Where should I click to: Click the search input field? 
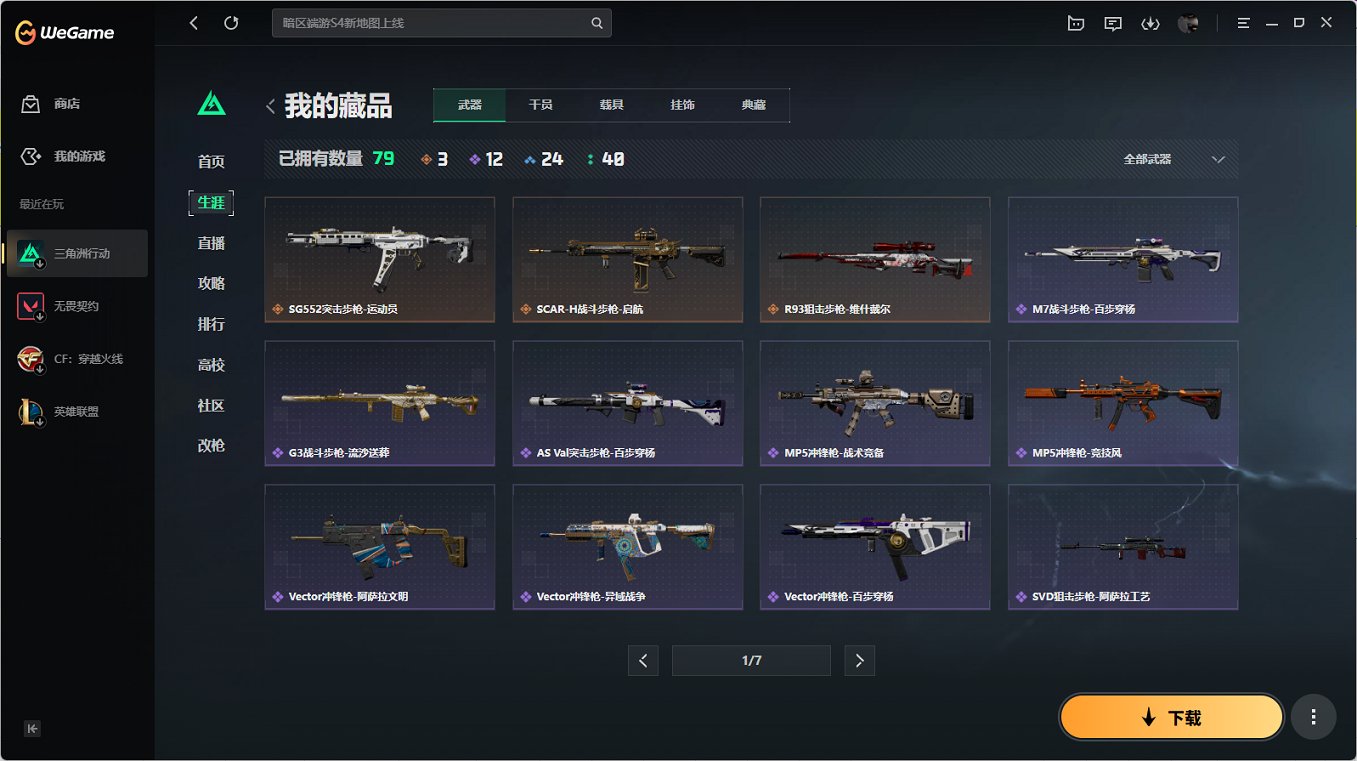[441, 23]
